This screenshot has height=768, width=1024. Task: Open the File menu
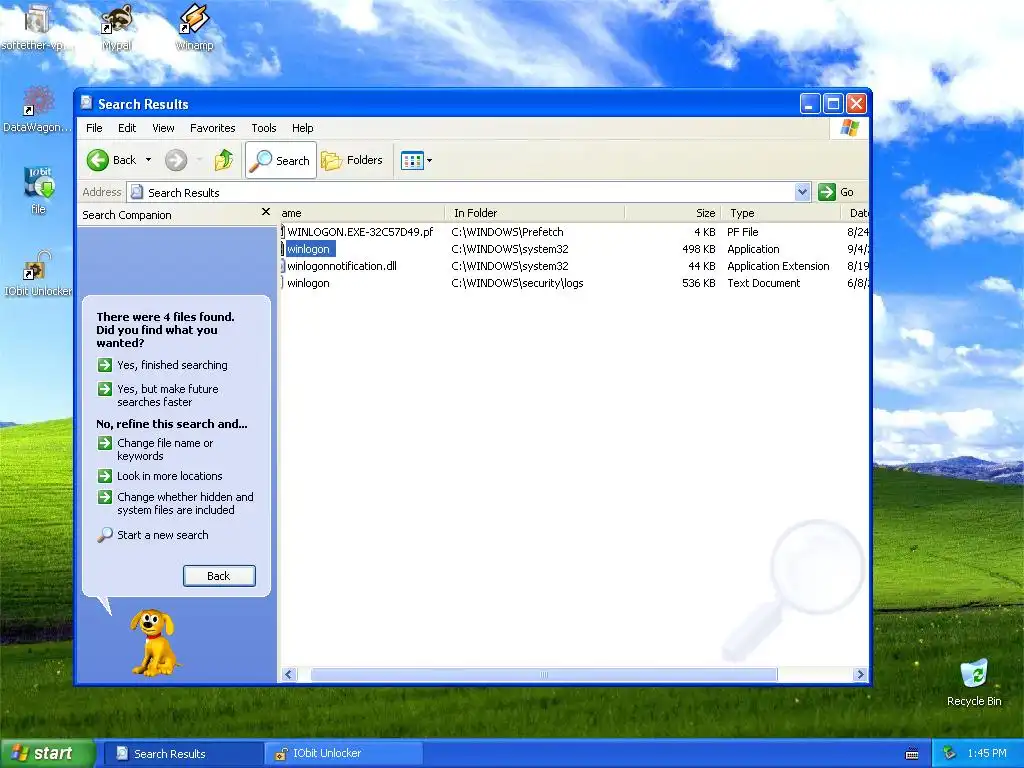click(94, 128)
